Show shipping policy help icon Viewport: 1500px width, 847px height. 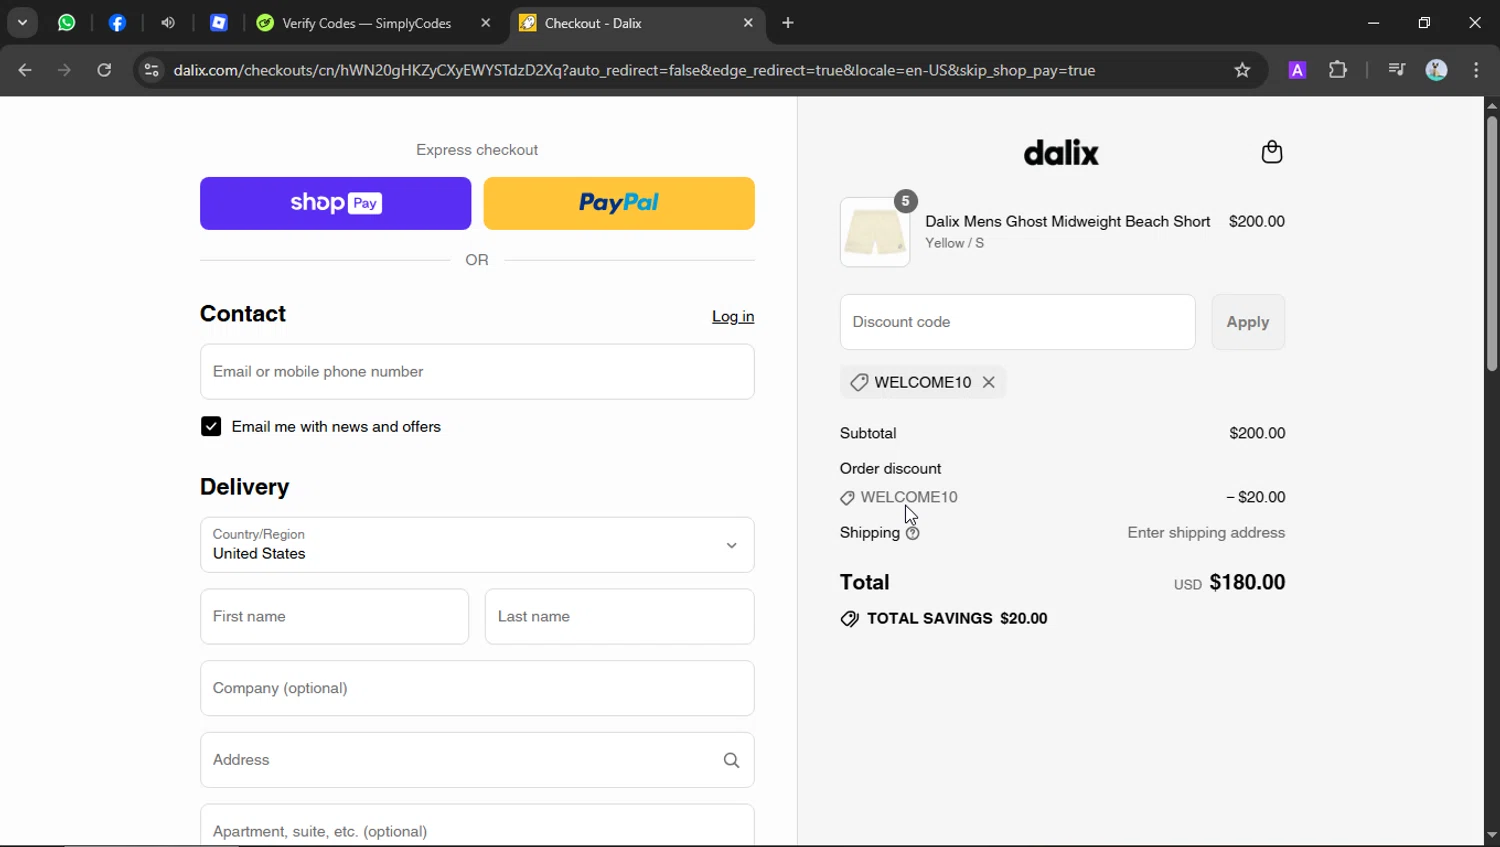pos(912,533)
